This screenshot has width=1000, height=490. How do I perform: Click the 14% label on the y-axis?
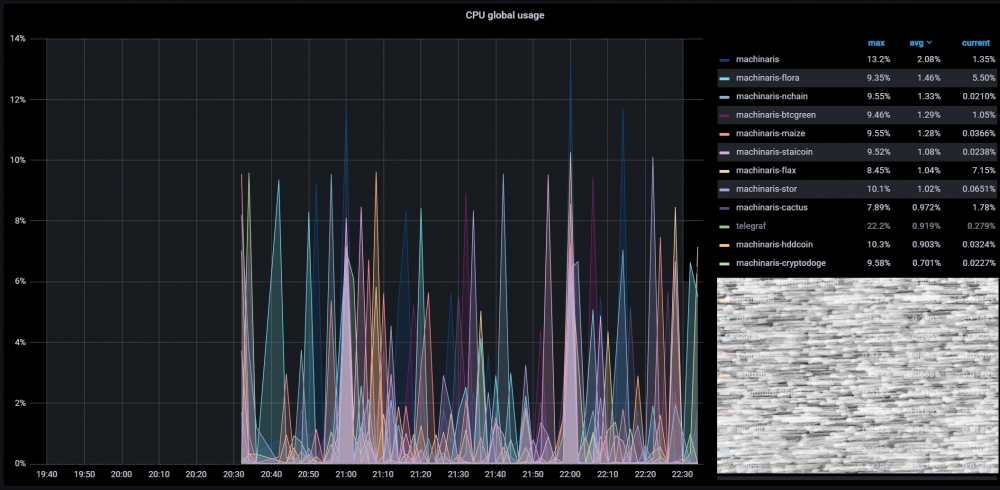tap(18, 39)
